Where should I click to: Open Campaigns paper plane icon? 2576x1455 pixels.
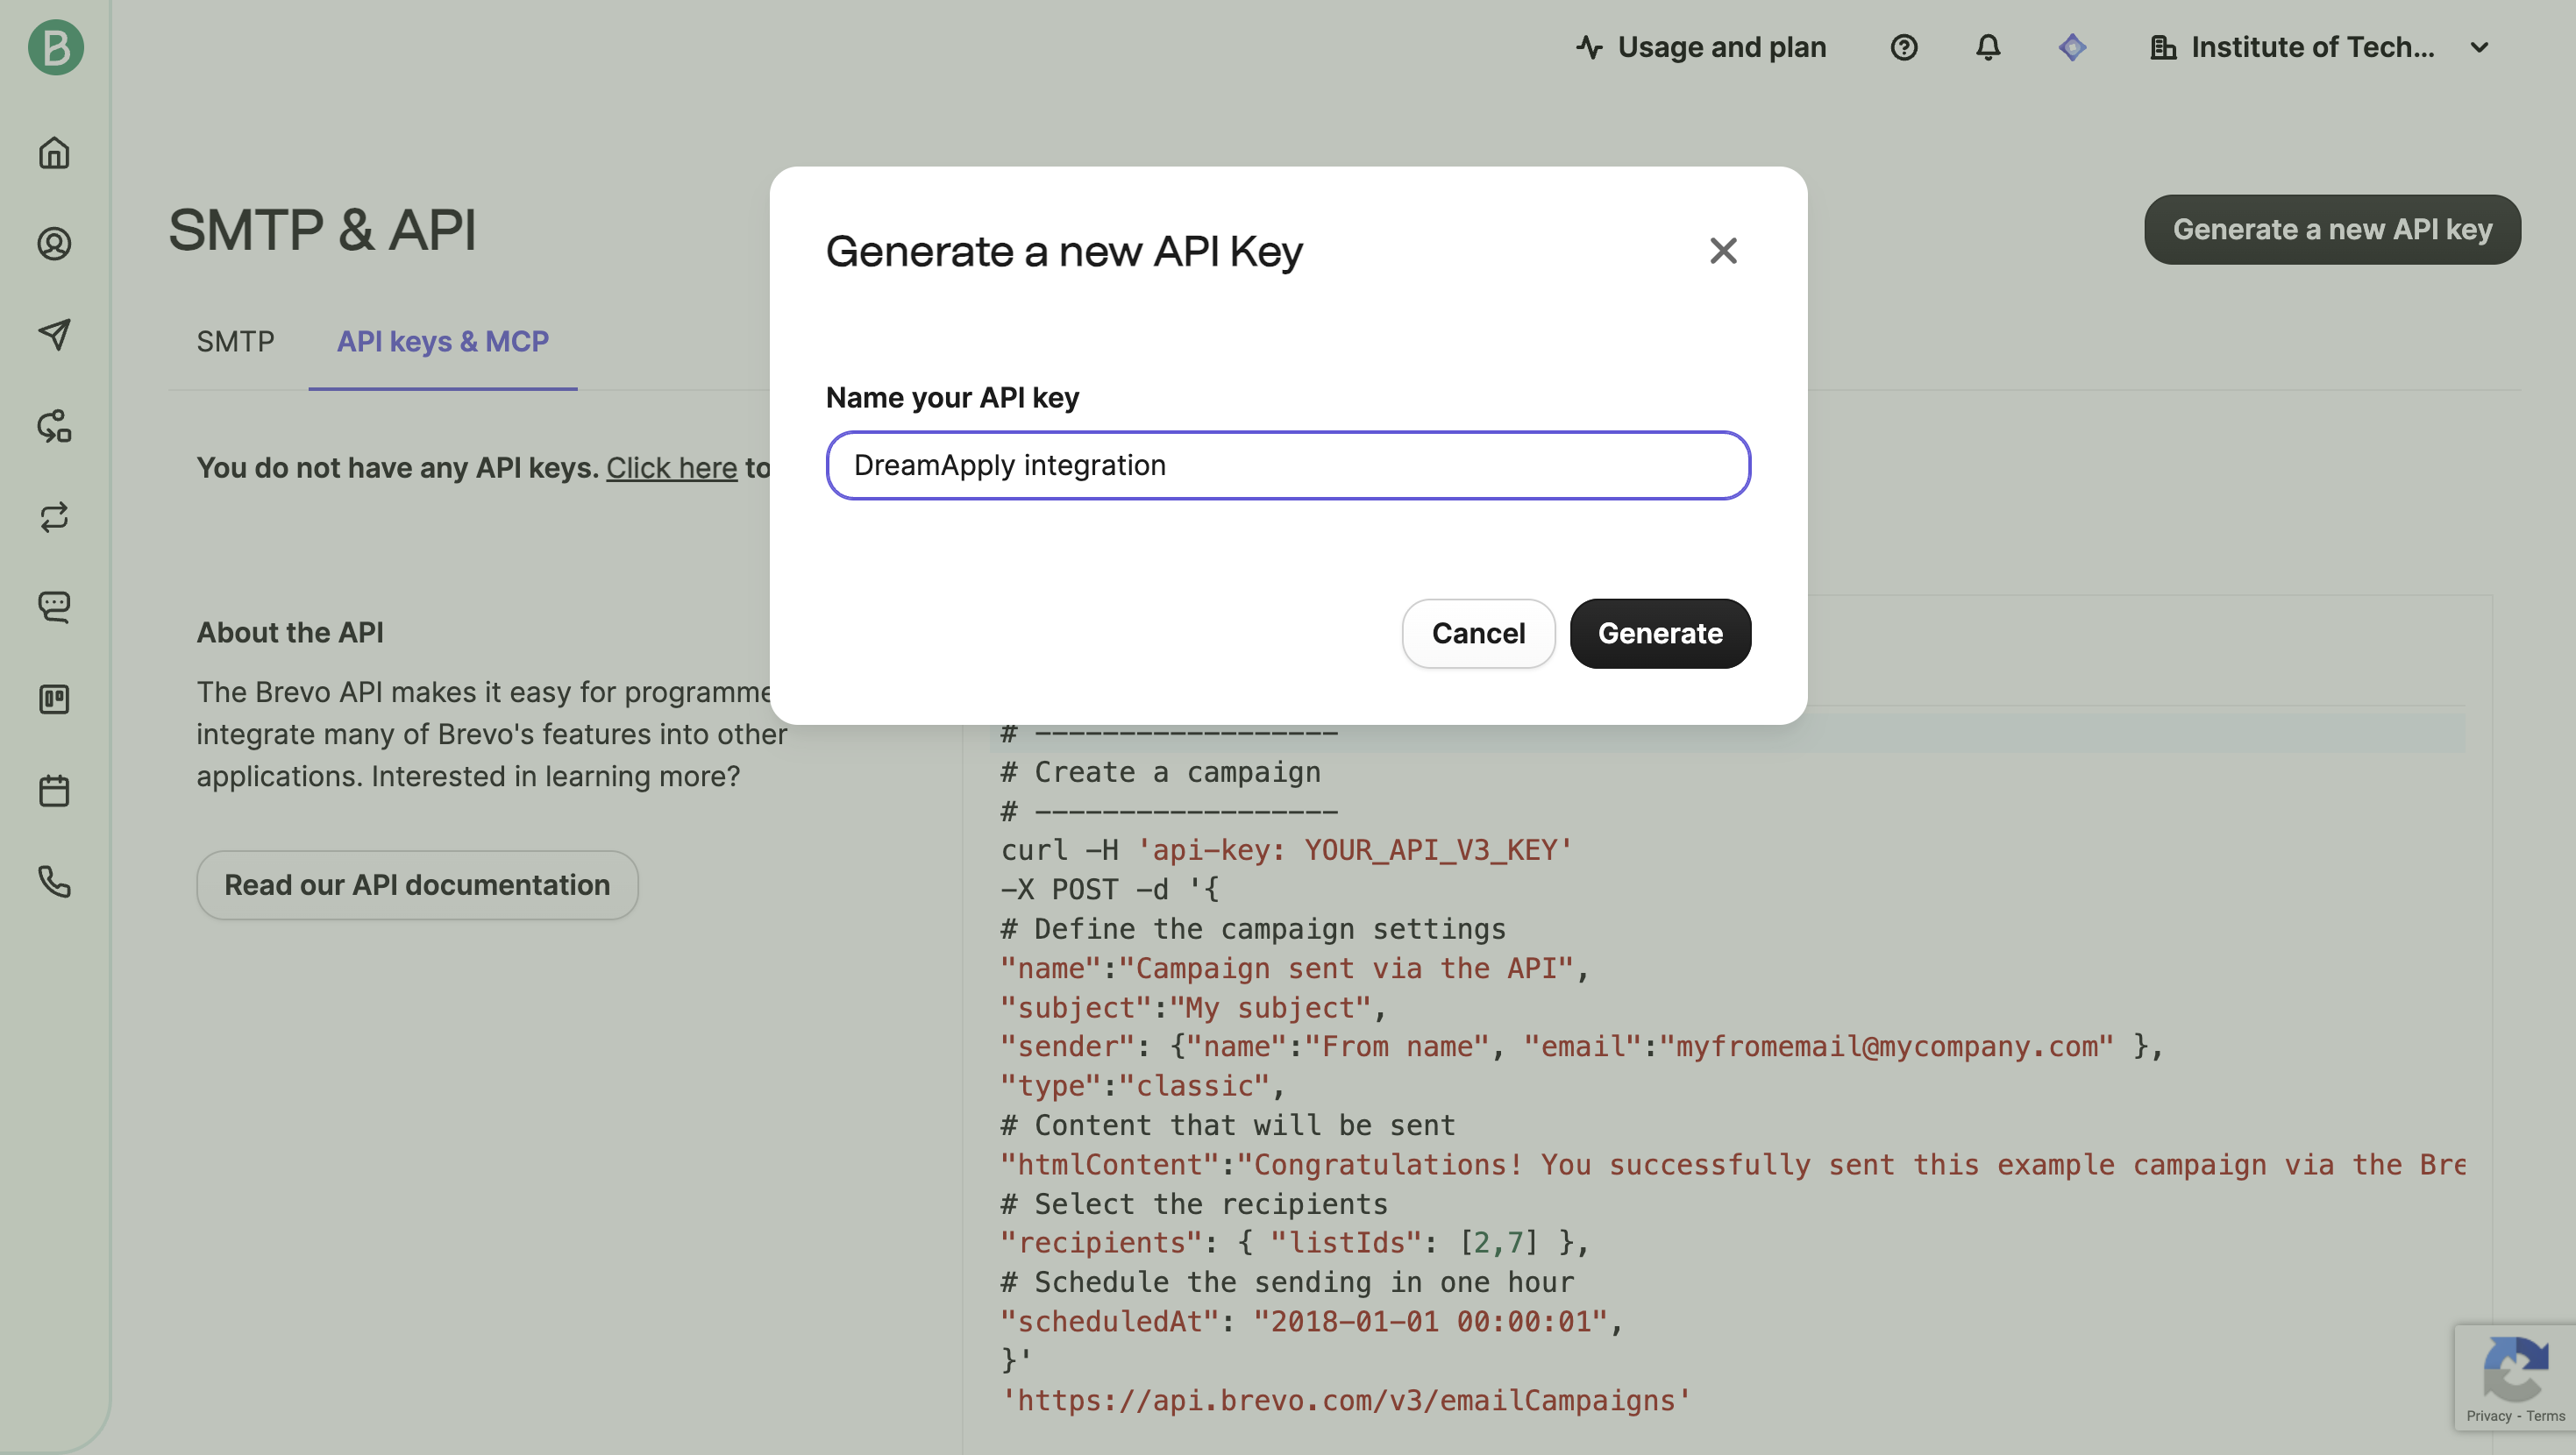coord(54,334)
